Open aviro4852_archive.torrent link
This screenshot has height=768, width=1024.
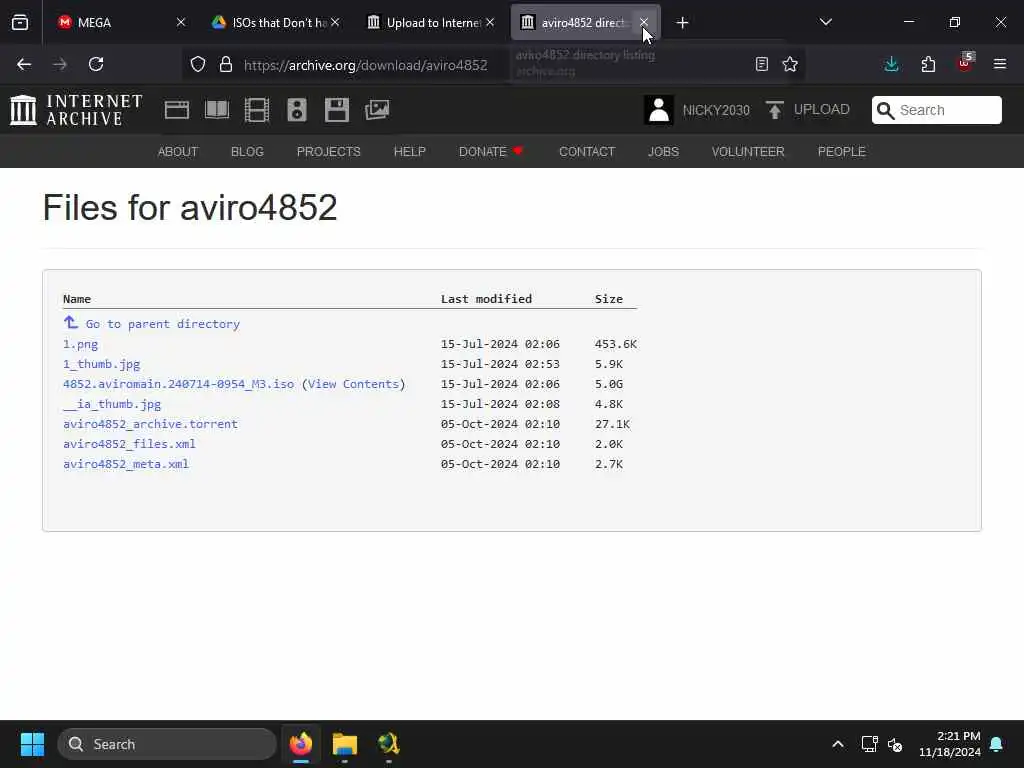pyautogui.click(x=150, y=424)
